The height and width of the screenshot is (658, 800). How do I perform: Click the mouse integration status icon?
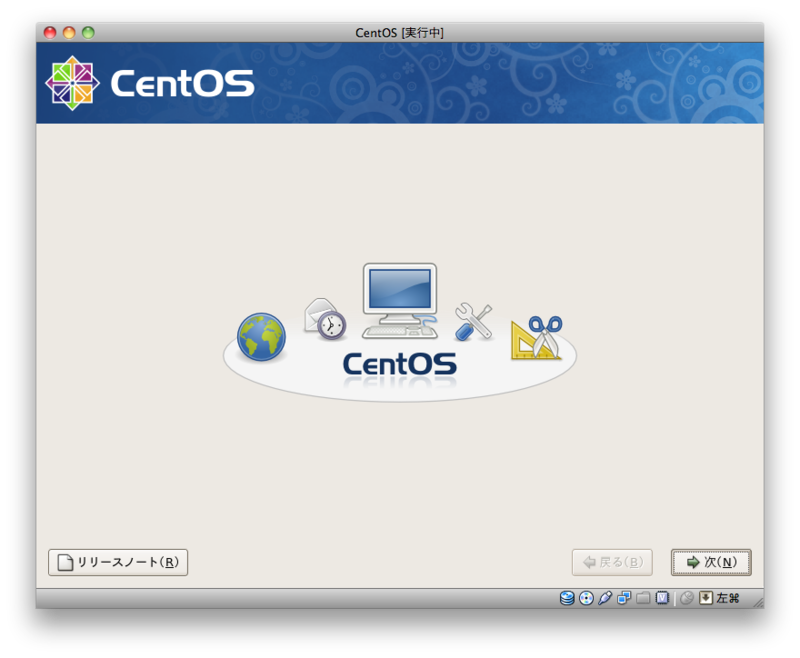(x=687, y=598)
